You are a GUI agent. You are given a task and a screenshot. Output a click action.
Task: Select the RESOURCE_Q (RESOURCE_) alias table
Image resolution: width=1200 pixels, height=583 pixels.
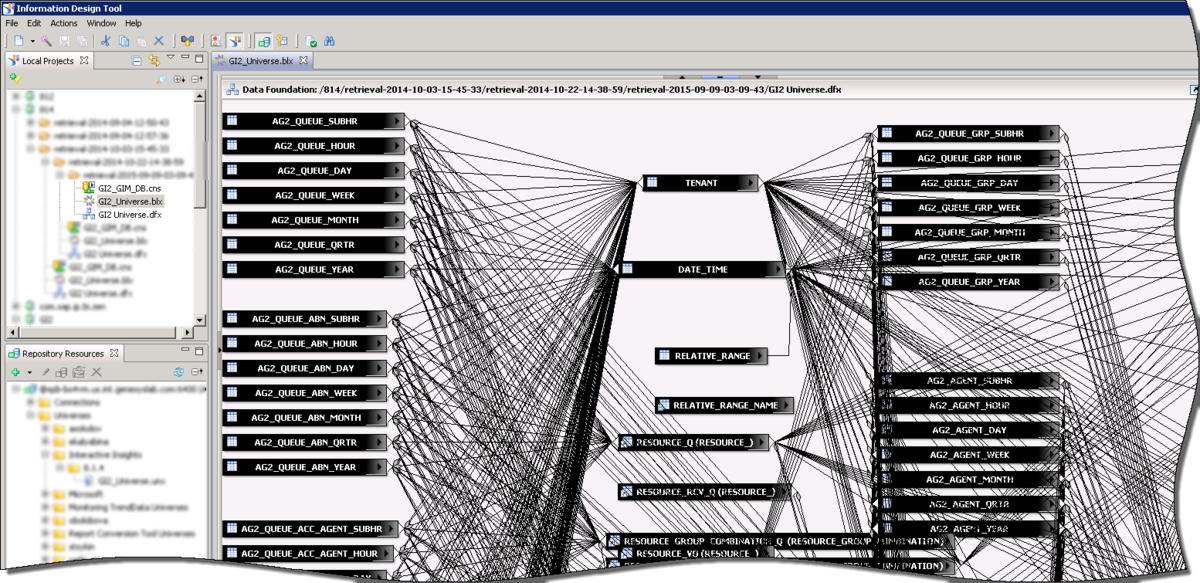[x=693, y=442]
